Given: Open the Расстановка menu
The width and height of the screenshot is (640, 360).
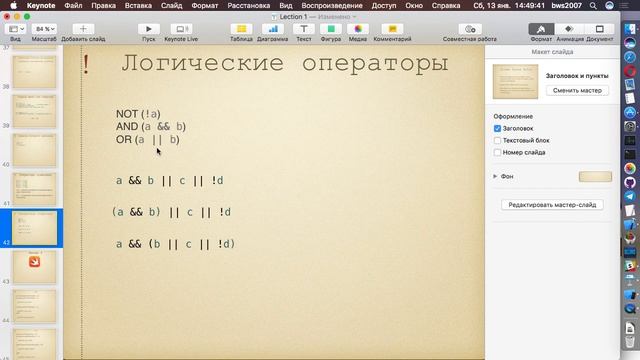Looking at the screenshot, I should [x=249, y=6].
